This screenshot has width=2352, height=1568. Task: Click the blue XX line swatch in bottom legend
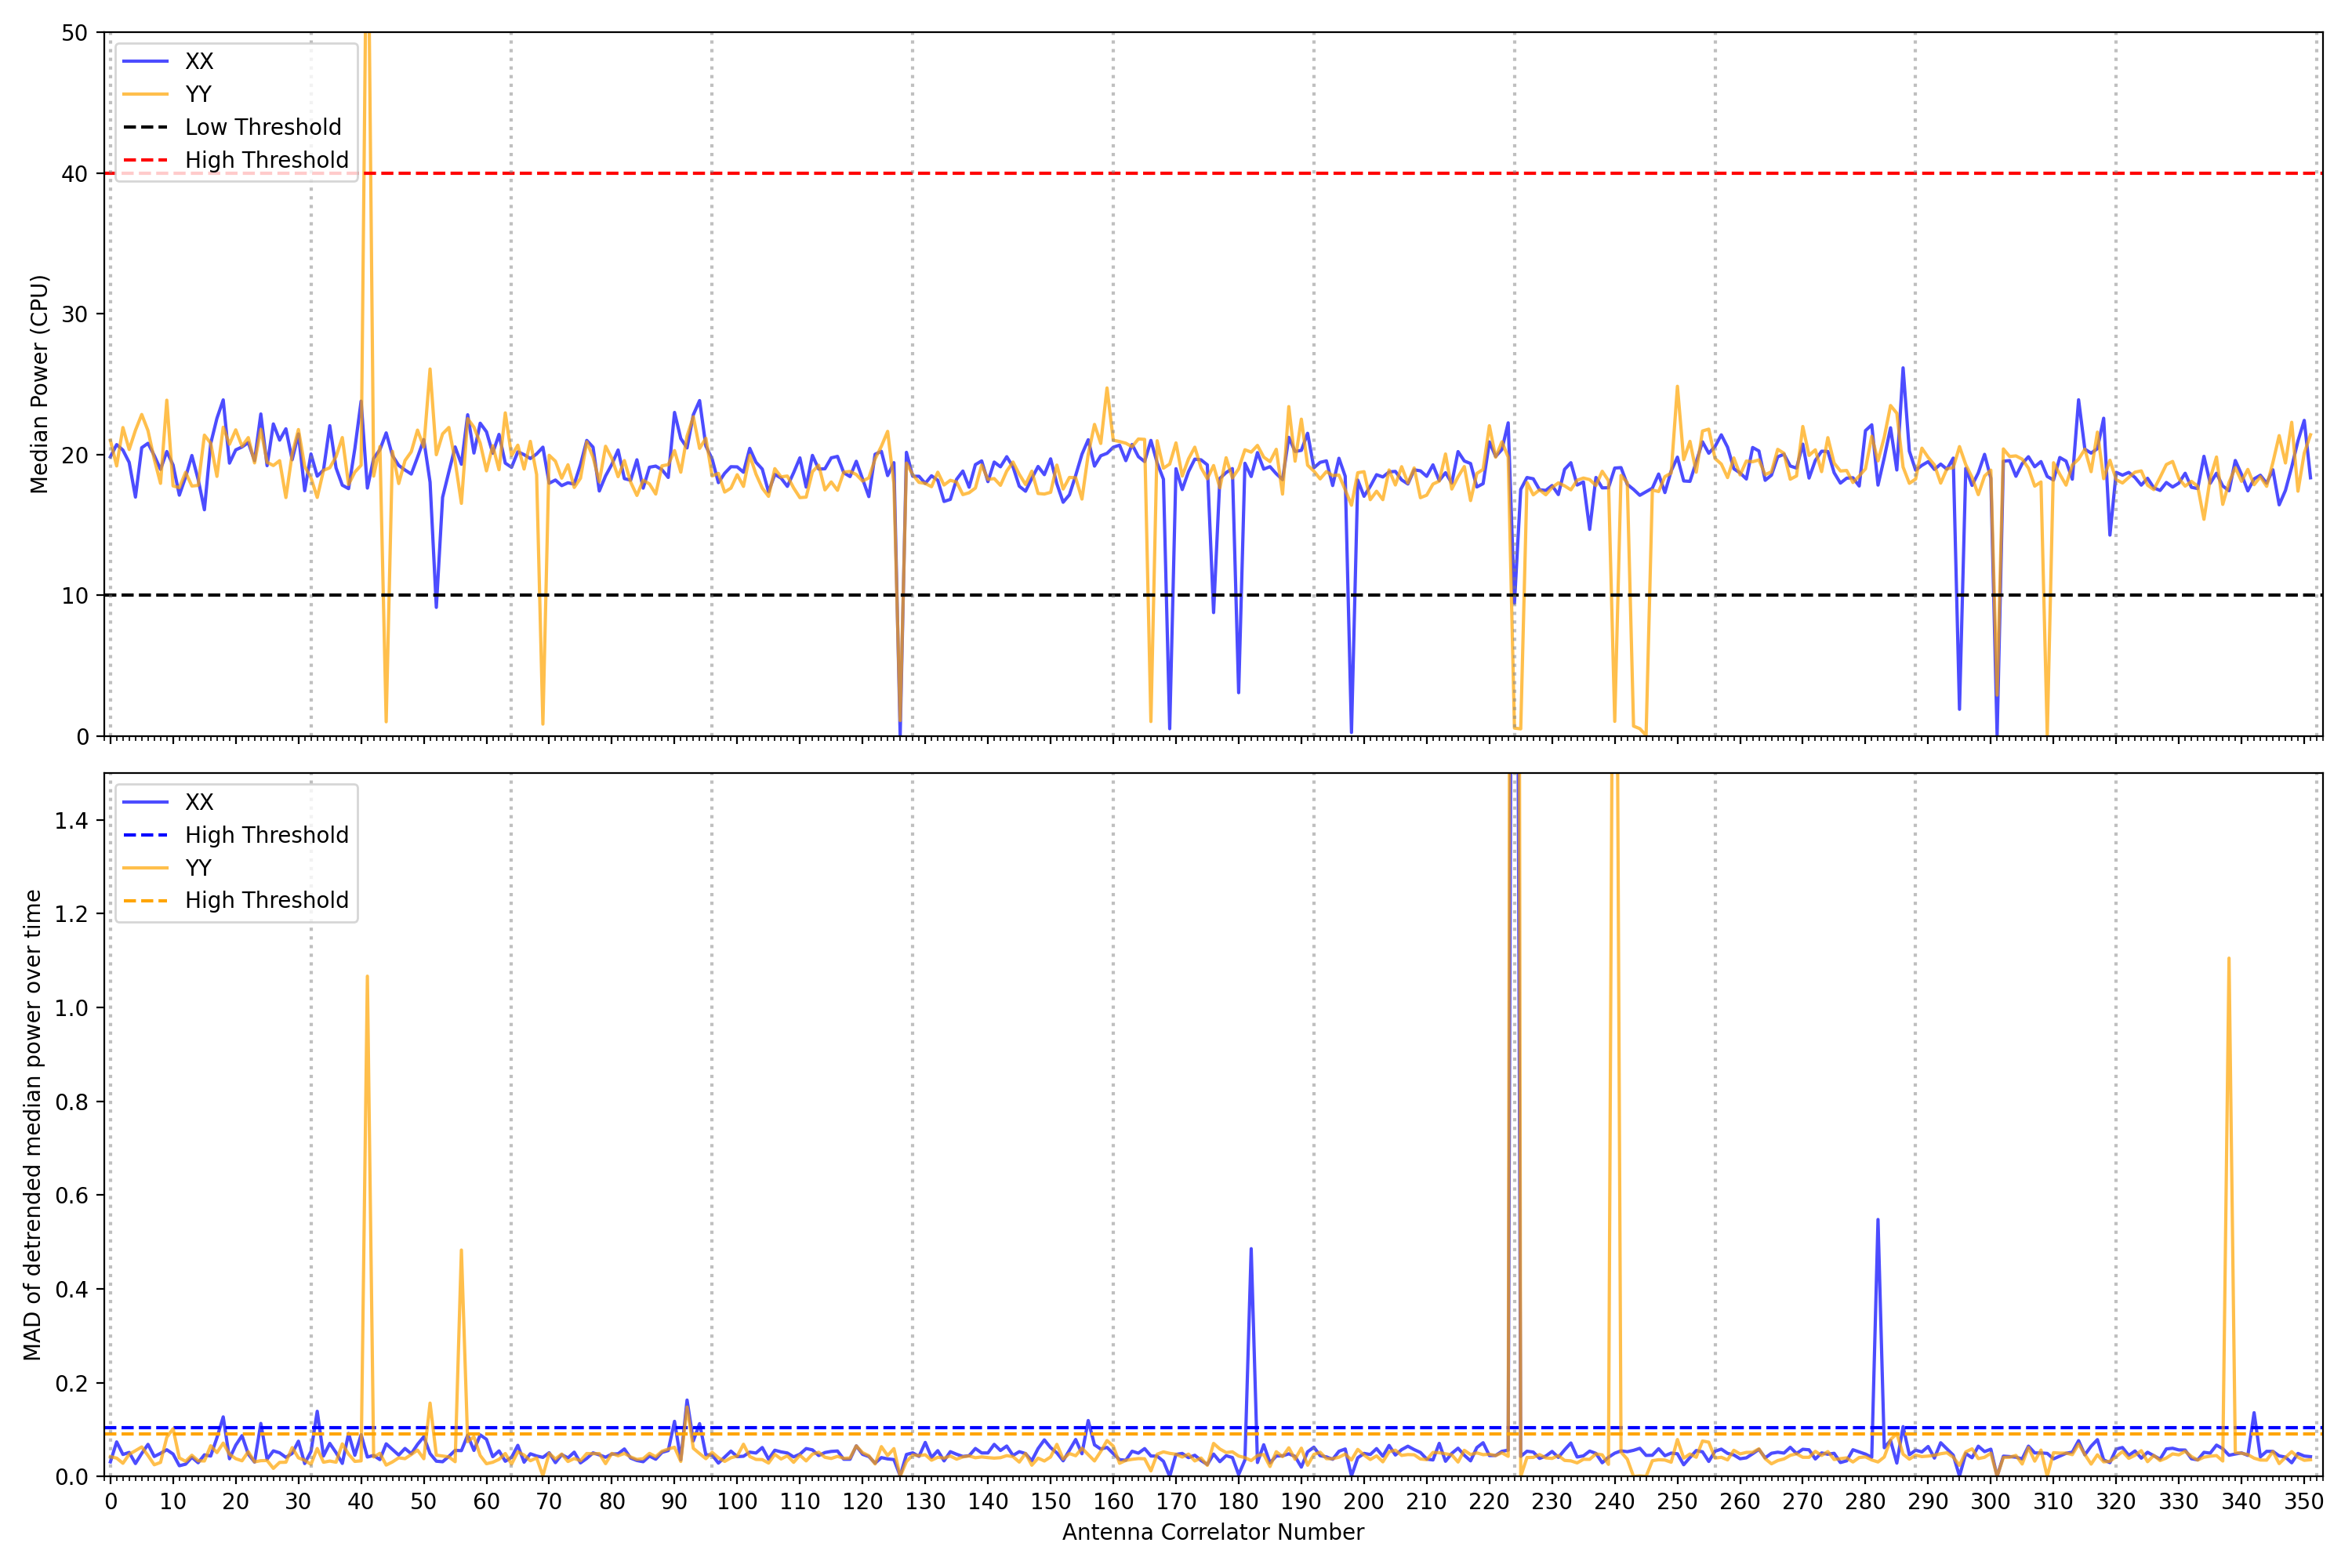coord(145,802)
